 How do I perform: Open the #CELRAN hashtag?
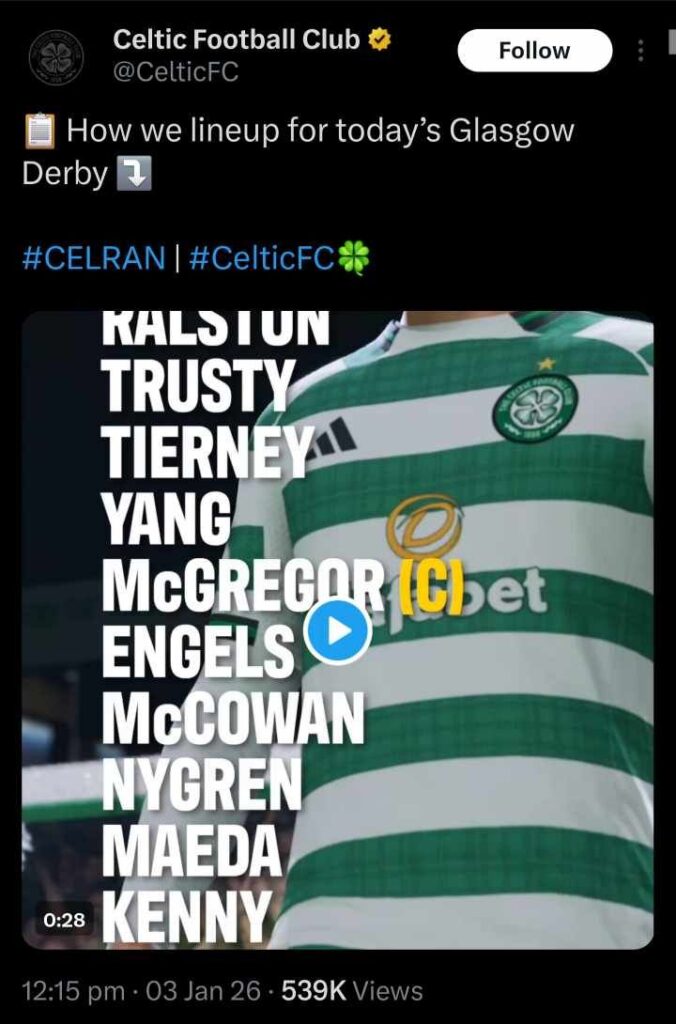click(94, 258)
